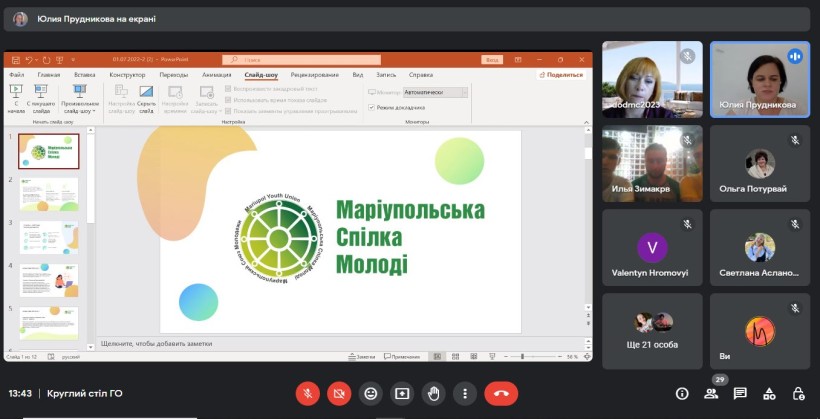The height and width of the screenshot is (419, 820).
Task: Select slide 3 thumbnail
Action: point(49,237)
